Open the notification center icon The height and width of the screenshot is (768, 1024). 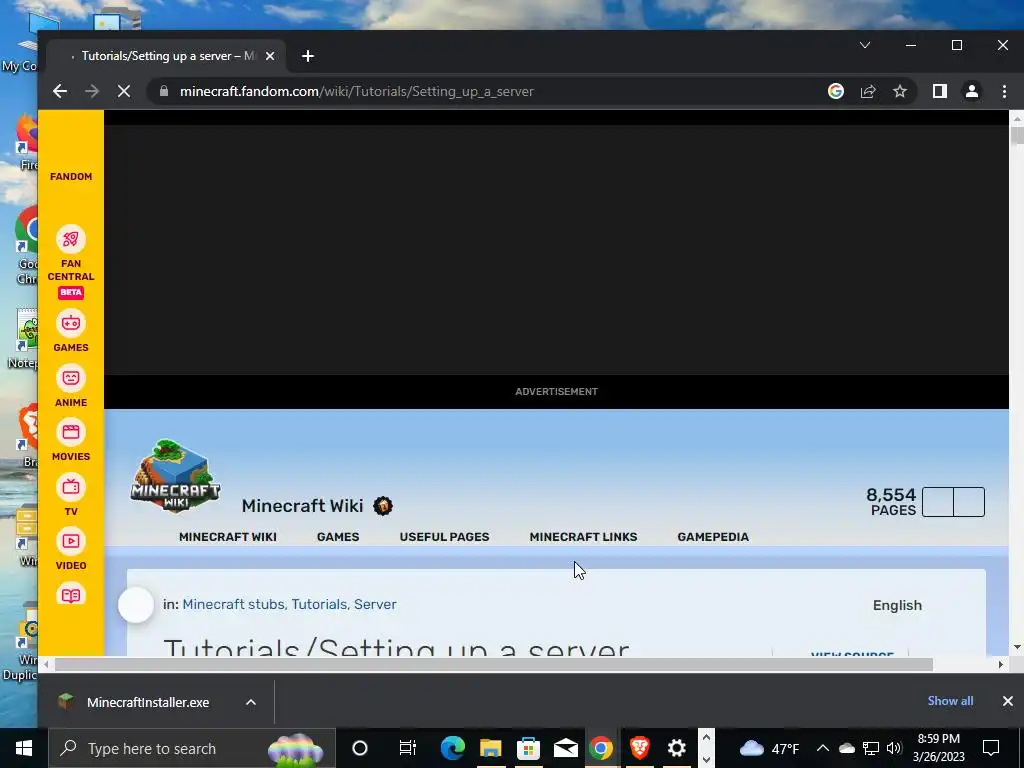[991, 748]
